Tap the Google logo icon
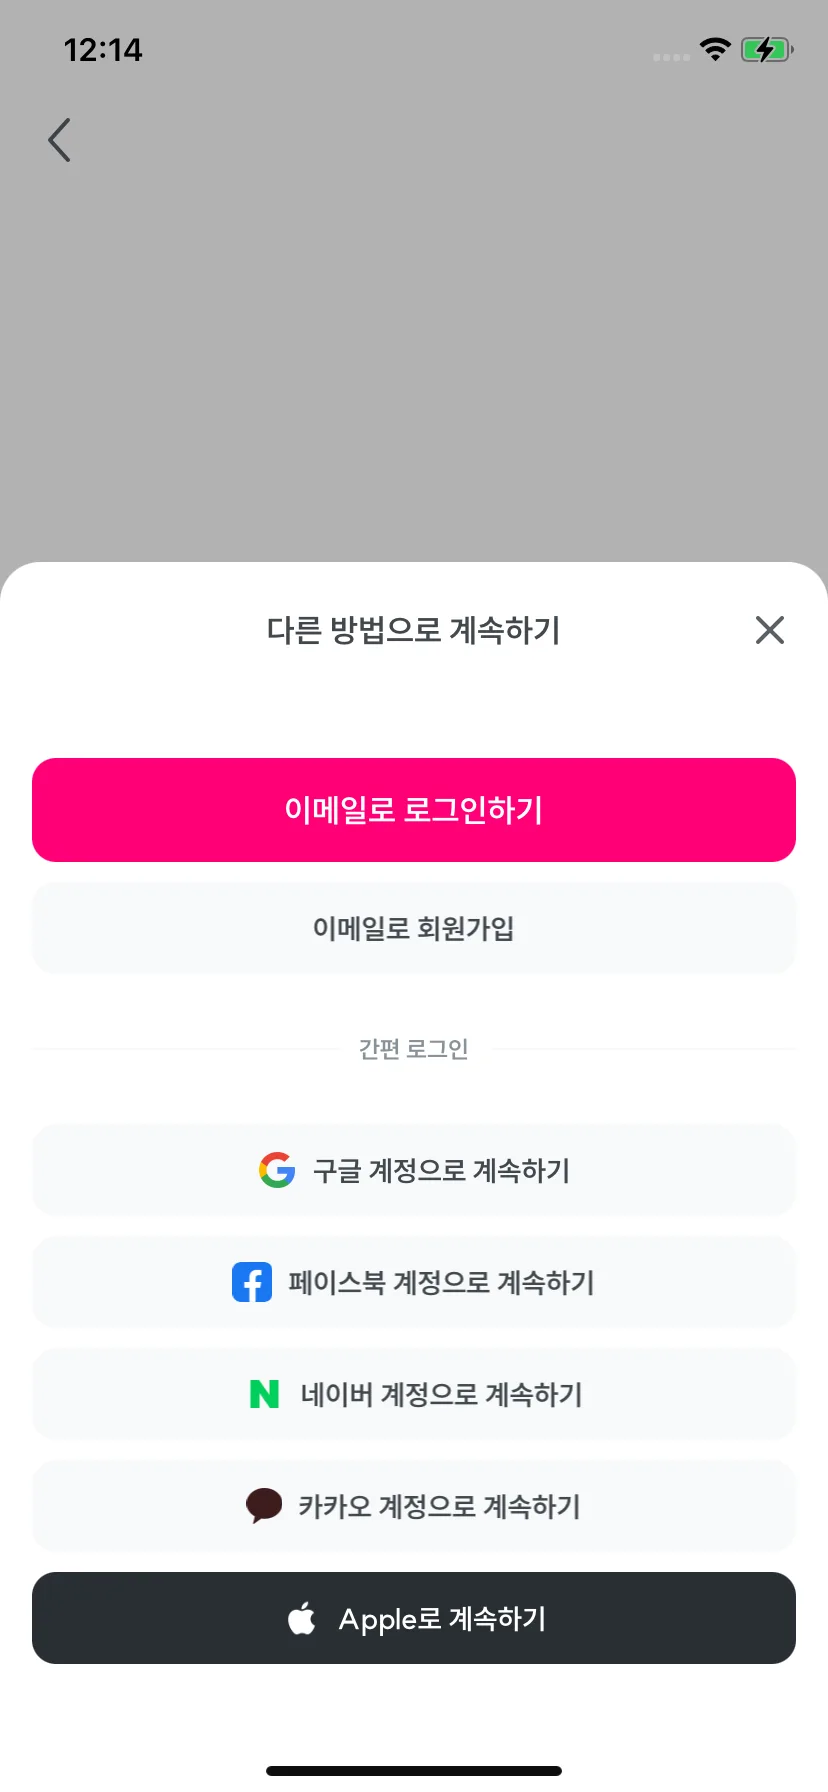 [x=277, y=1170]
